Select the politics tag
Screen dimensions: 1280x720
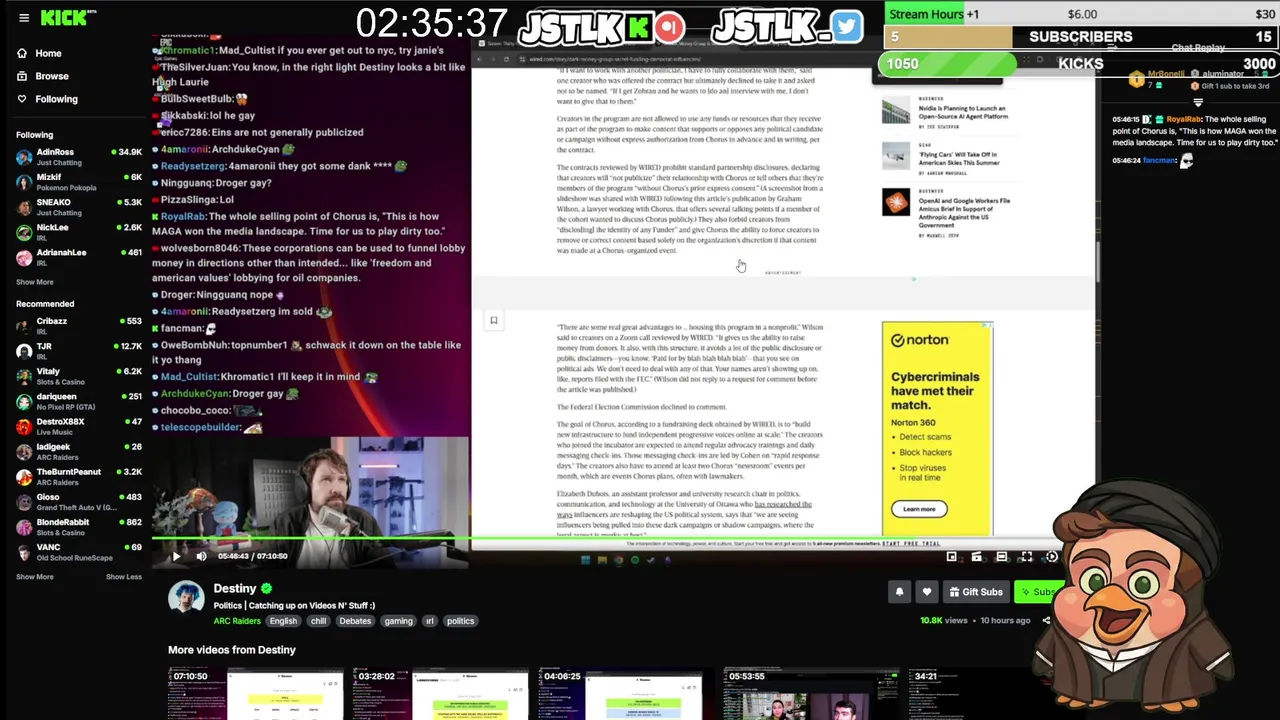tap(461, 621)
